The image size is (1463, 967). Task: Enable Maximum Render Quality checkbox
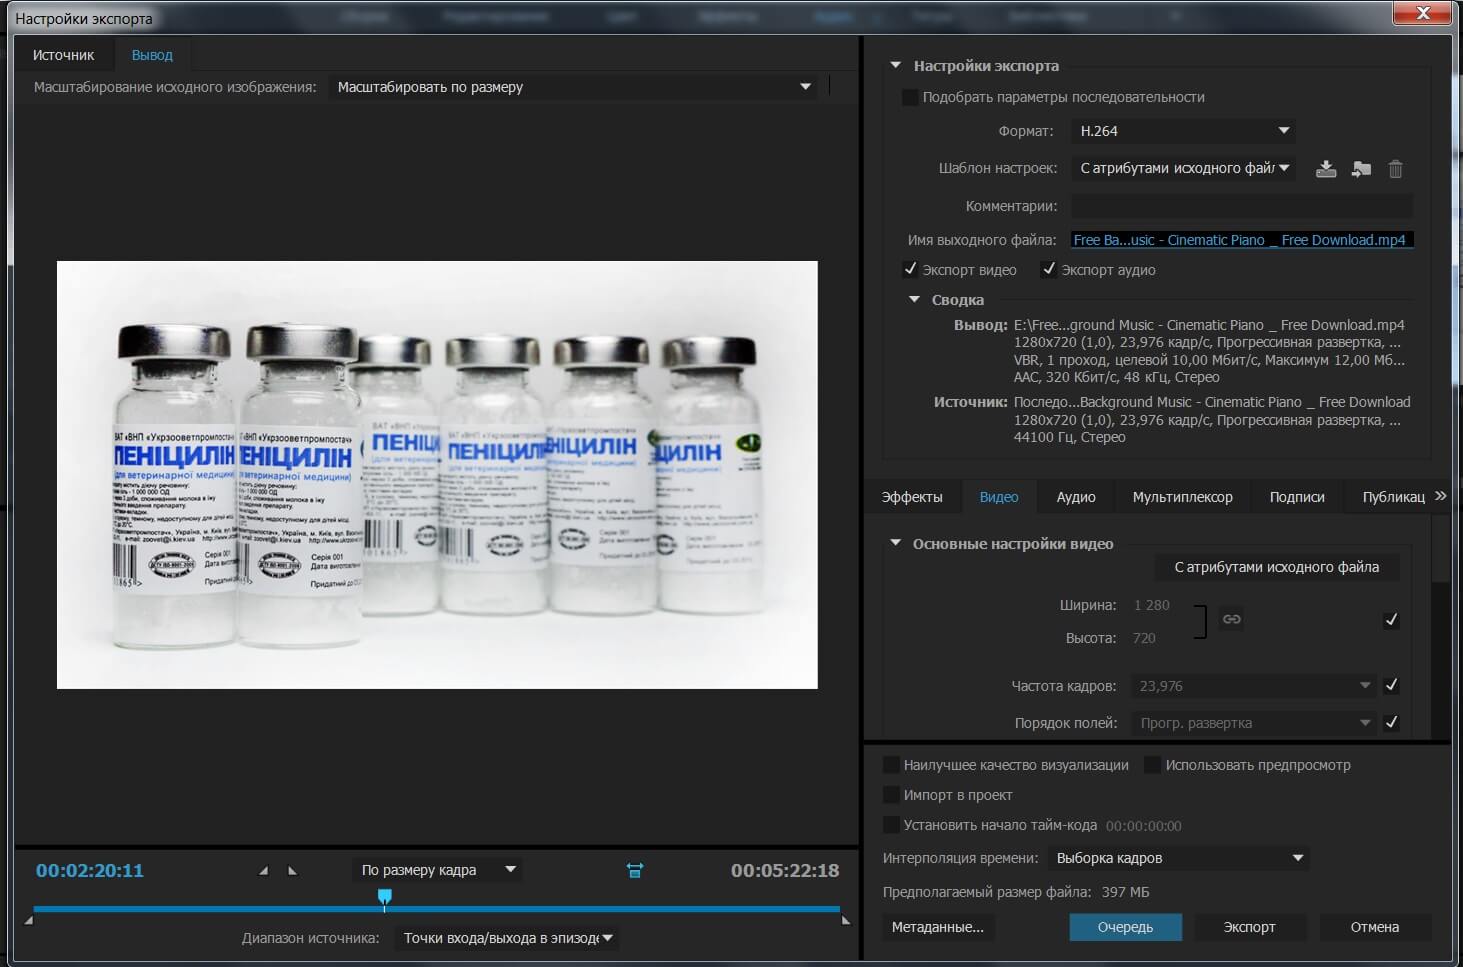pos(891,765)
